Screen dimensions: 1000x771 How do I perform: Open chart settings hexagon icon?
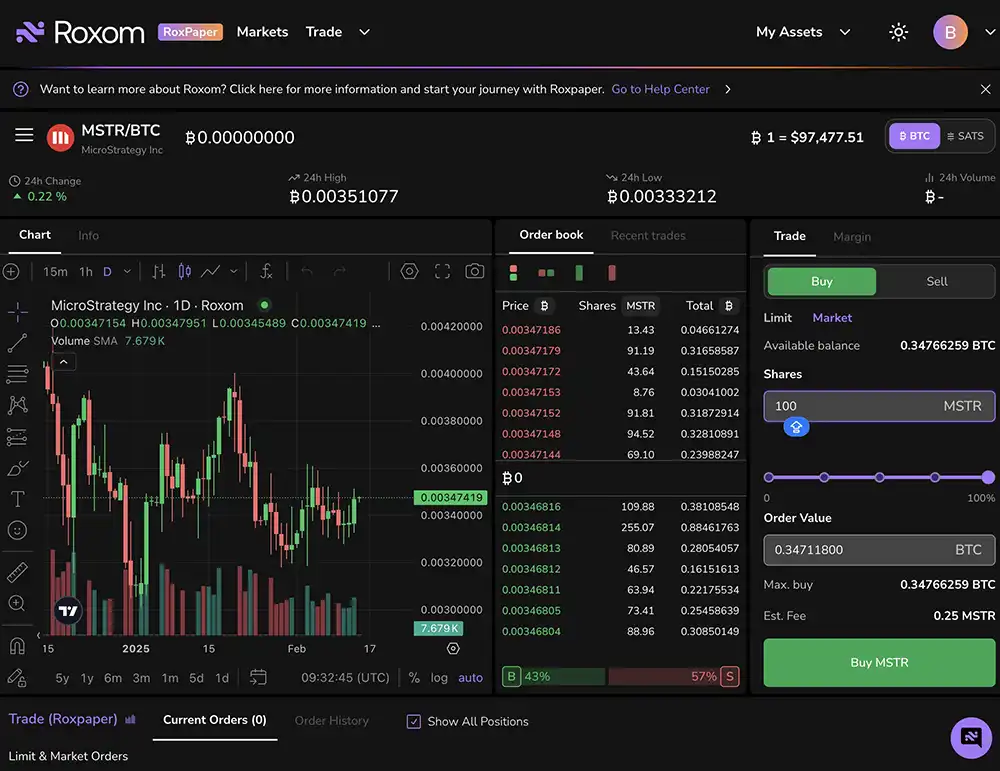coord(409,272)
